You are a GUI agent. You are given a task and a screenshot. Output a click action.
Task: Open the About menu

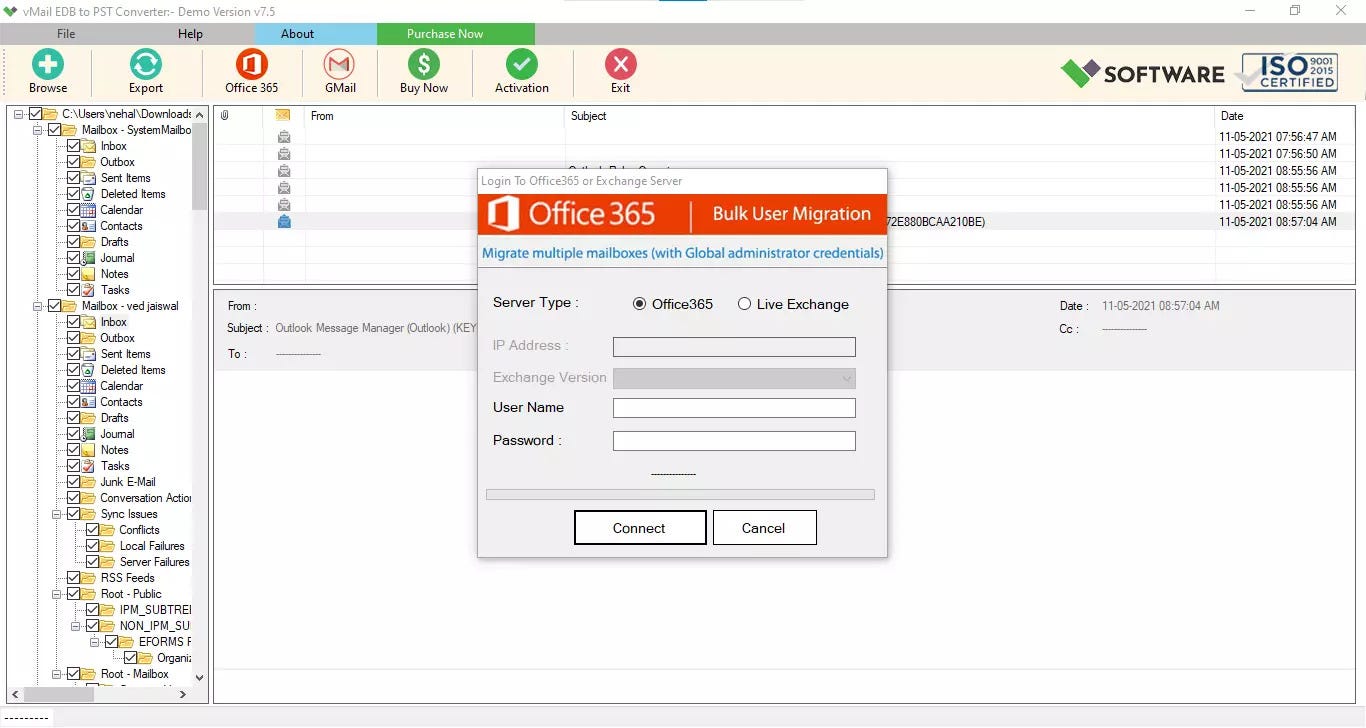(297, 34)
